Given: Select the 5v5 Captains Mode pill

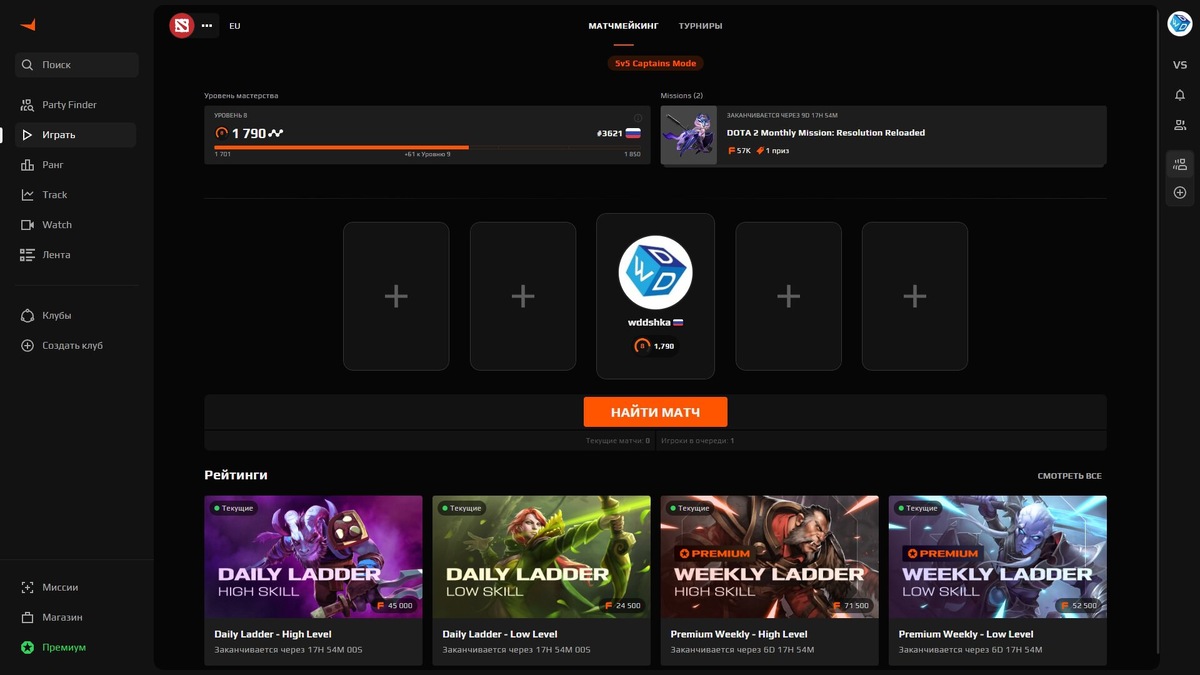Looking at the screenshot, I should click(x=656, y=63).
